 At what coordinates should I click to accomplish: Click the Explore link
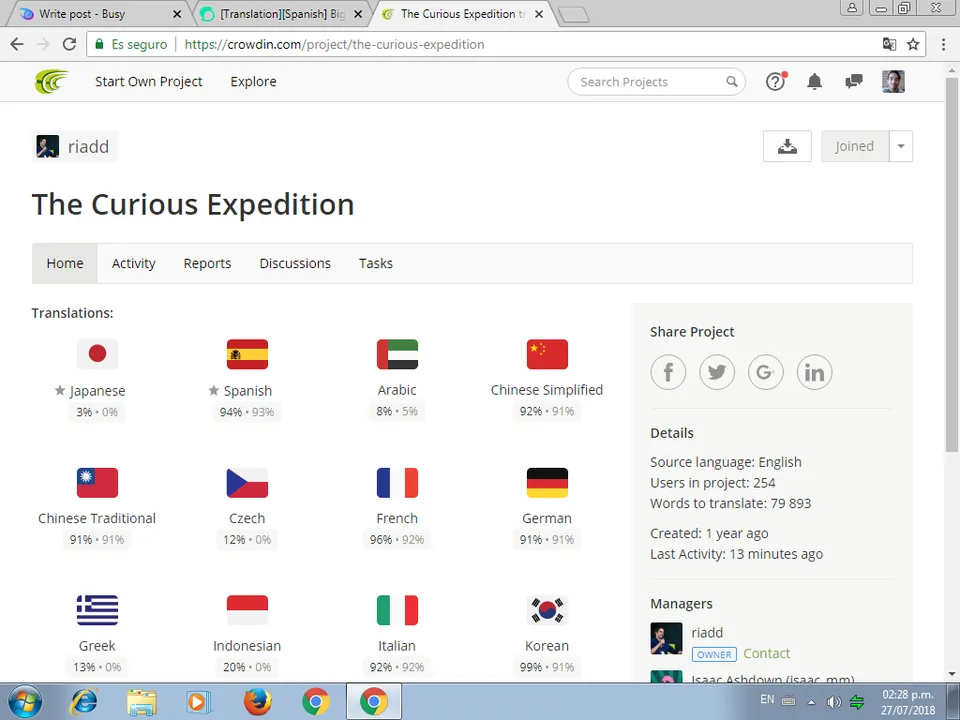pyautogui.click(x=253, y=81)
